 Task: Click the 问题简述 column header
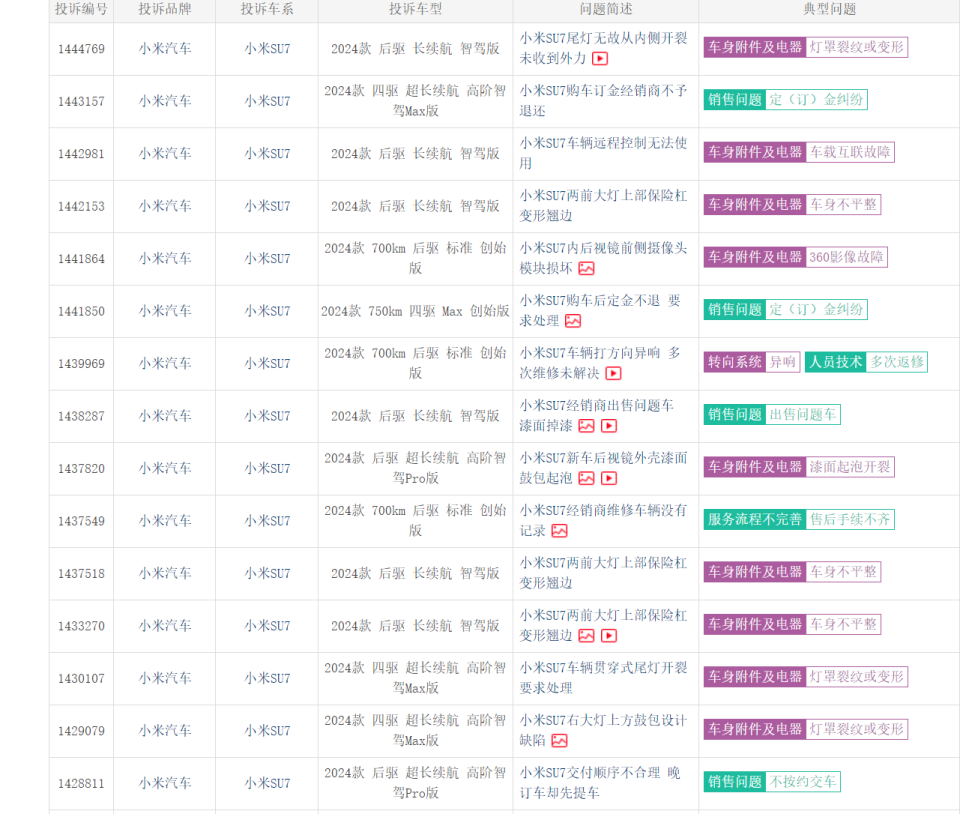point(606,9)
